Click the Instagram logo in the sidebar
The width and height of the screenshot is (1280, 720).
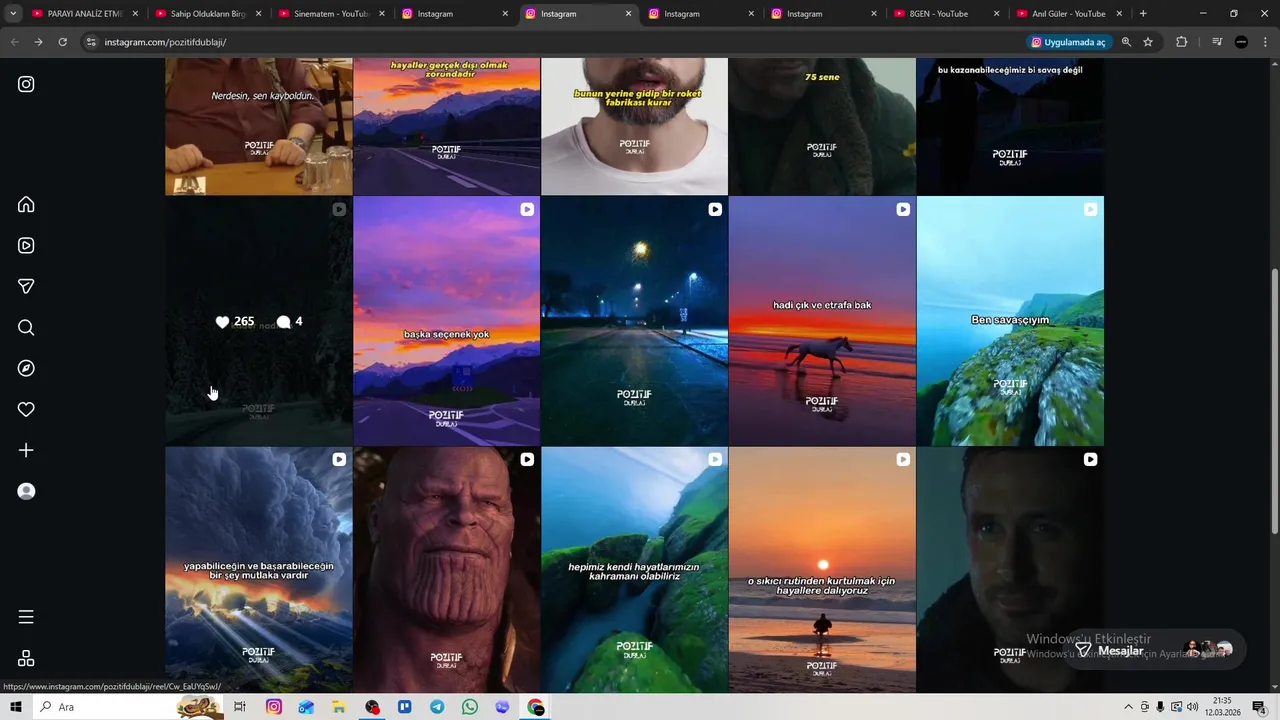point(26,84)
